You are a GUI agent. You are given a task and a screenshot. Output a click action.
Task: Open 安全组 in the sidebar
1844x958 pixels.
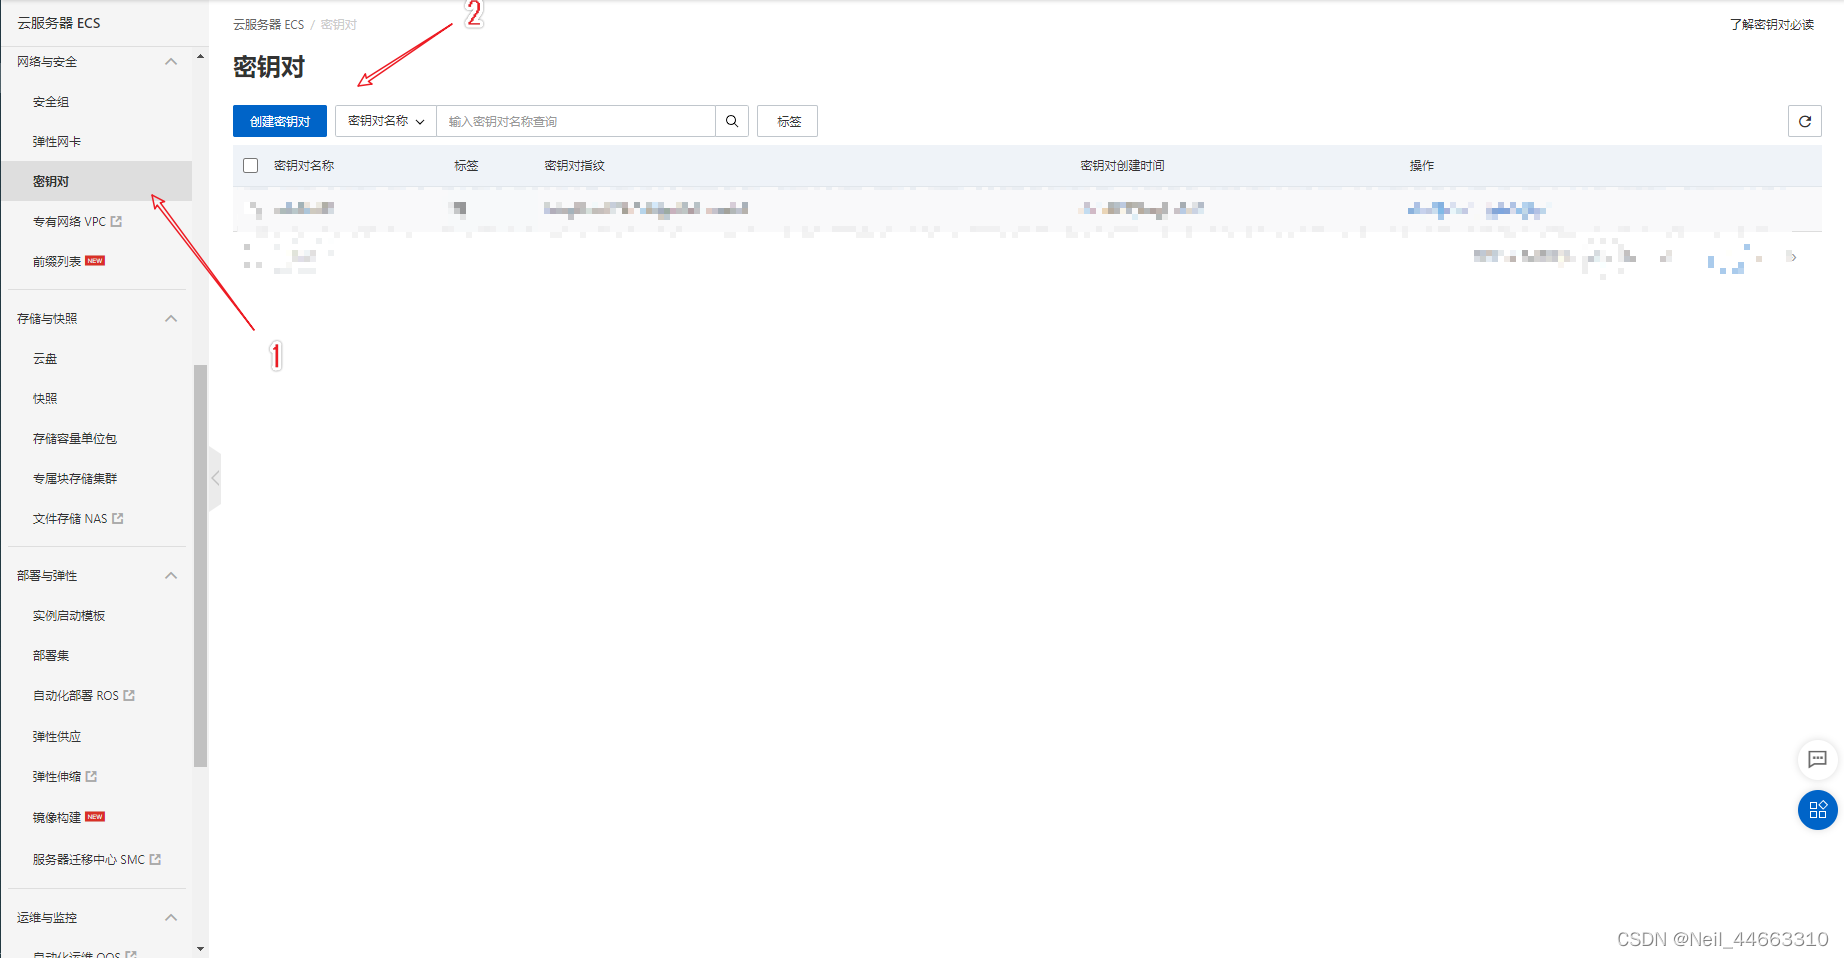(51, 102)
